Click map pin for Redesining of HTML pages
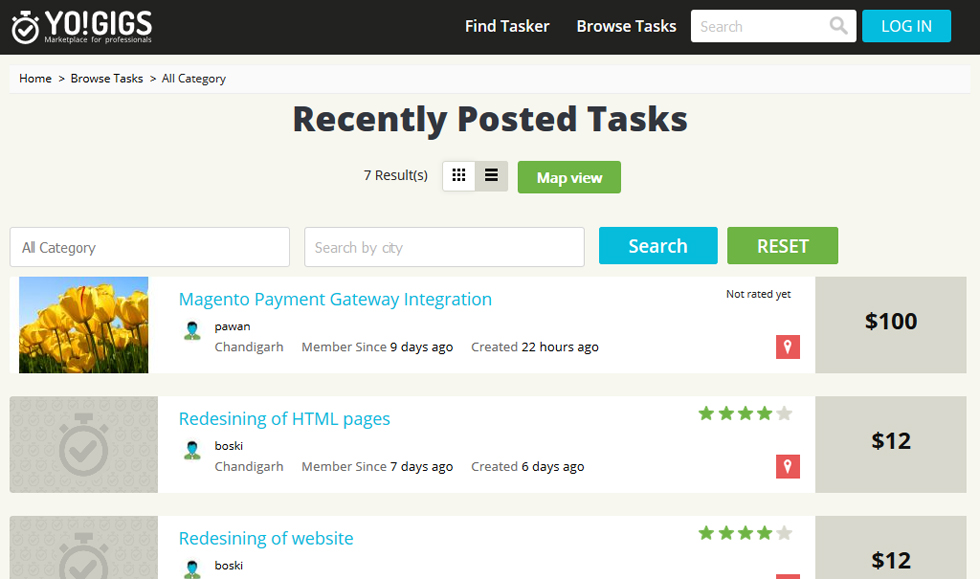This screenshot has height=579, width=980. [787, 467]
